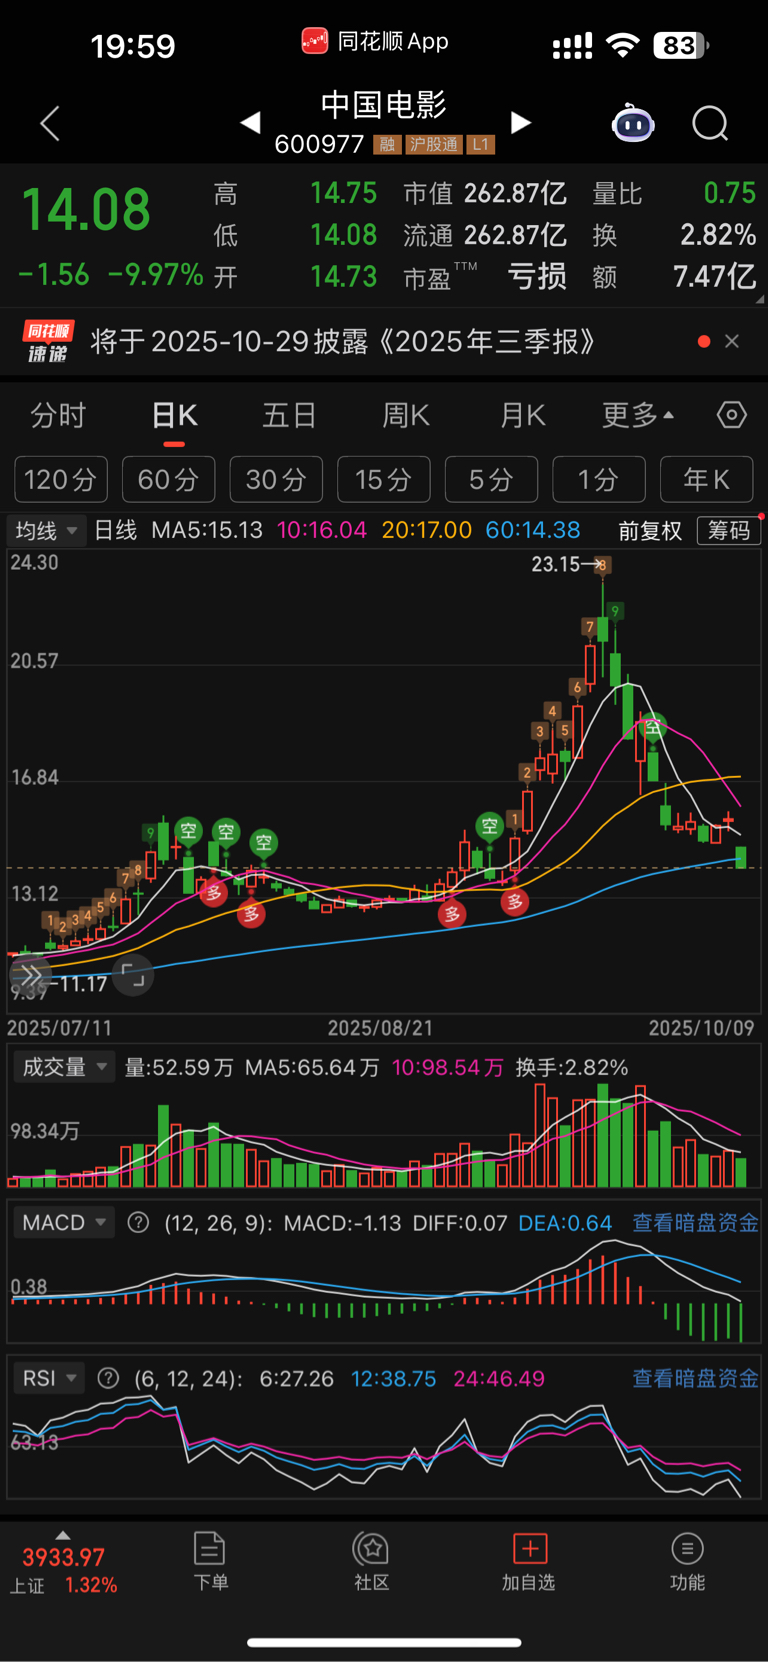Screen dimensions: 768x1662
Task: Switch to next stock with right triangle
Action: click(x=520, y=123)
